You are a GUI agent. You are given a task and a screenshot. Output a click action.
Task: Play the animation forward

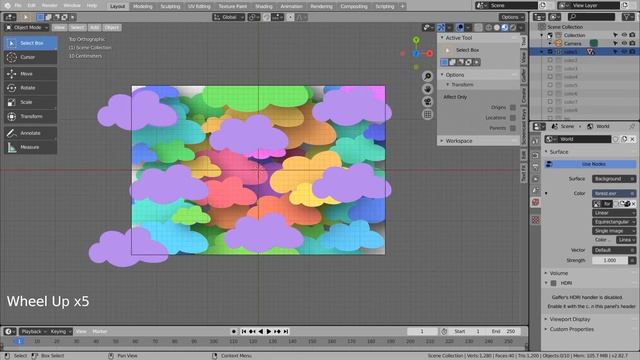[x=269, y=331]
